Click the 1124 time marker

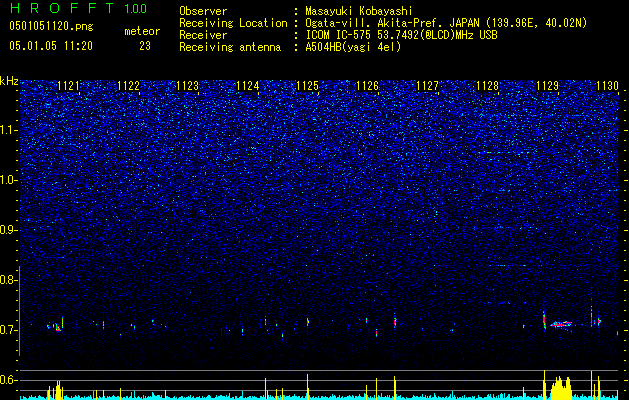(248, 86)
